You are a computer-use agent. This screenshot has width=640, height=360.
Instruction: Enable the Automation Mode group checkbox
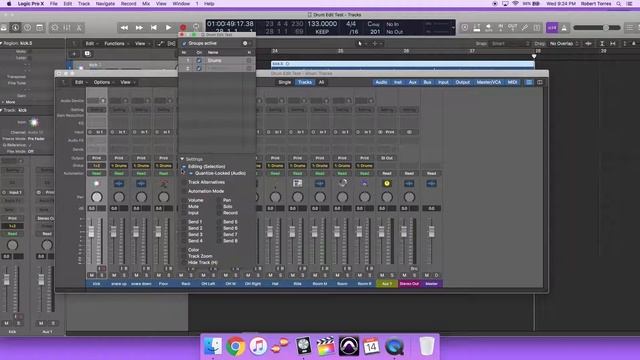click(184, 191)
